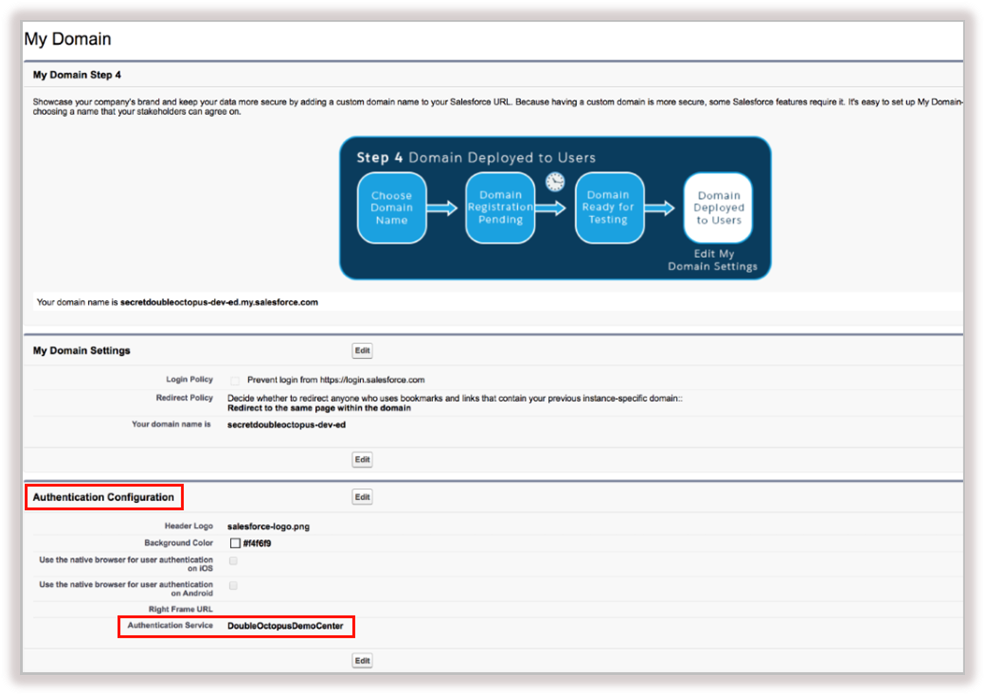Click the Right Frame URL label
This screenshot has width=986, height=695.
180,609
